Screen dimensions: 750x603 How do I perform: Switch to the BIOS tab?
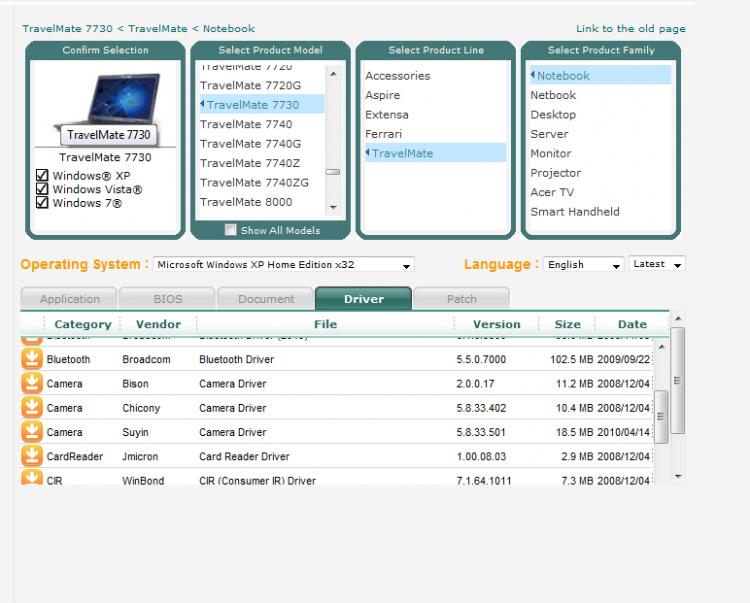pos(167,299)
